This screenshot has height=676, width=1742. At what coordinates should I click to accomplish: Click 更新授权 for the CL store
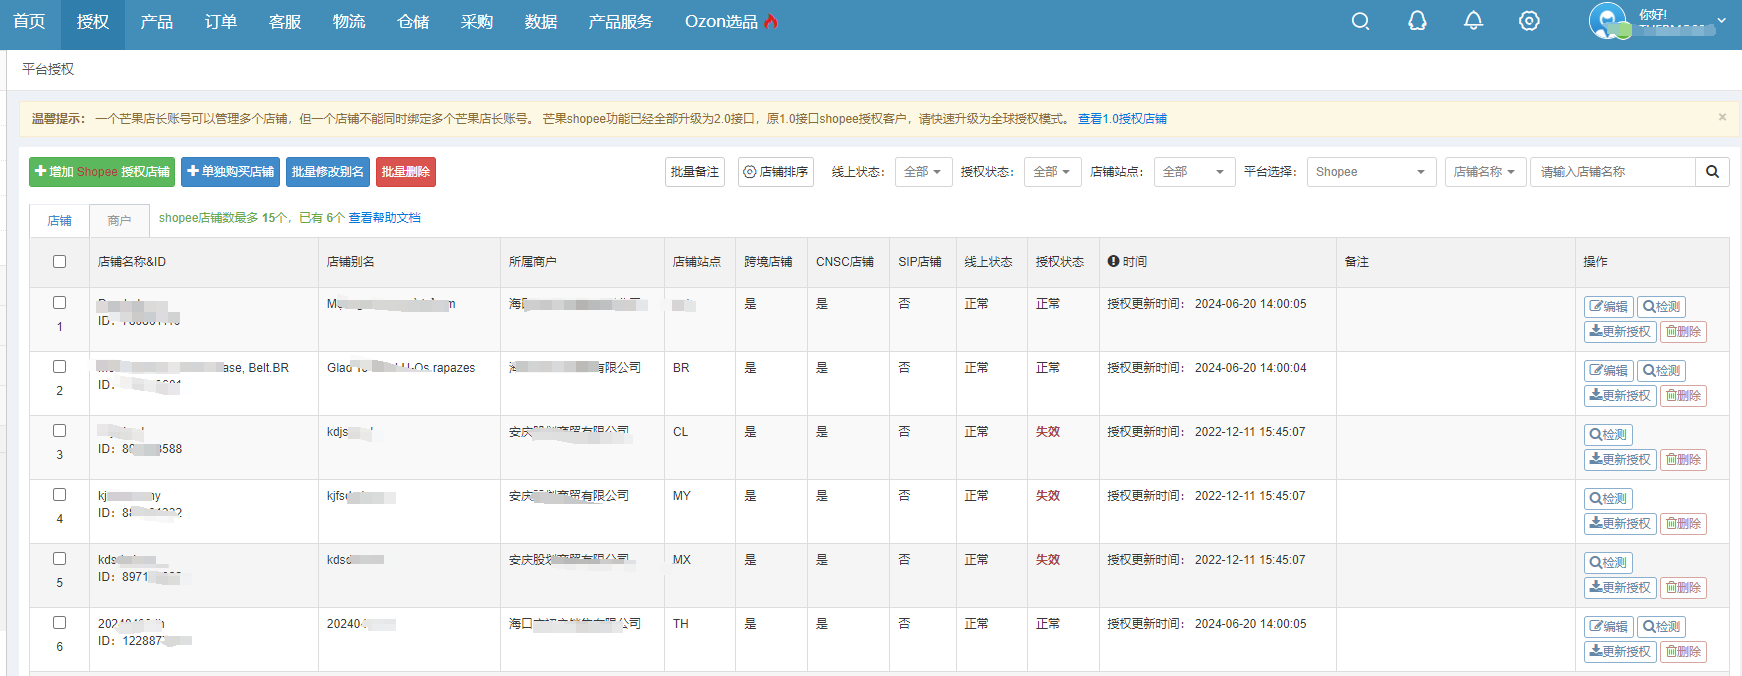click(1620, 460)
